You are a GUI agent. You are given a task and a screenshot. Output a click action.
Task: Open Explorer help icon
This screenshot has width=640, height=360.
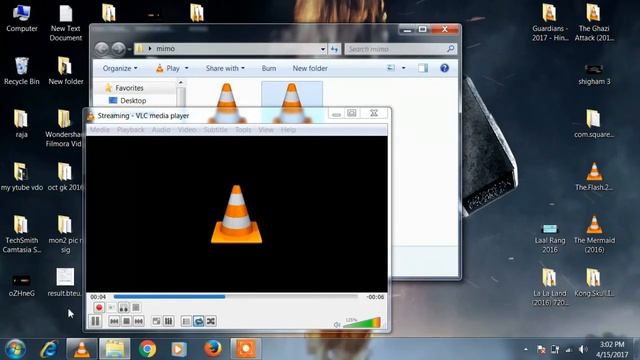(x=444, y=68)
